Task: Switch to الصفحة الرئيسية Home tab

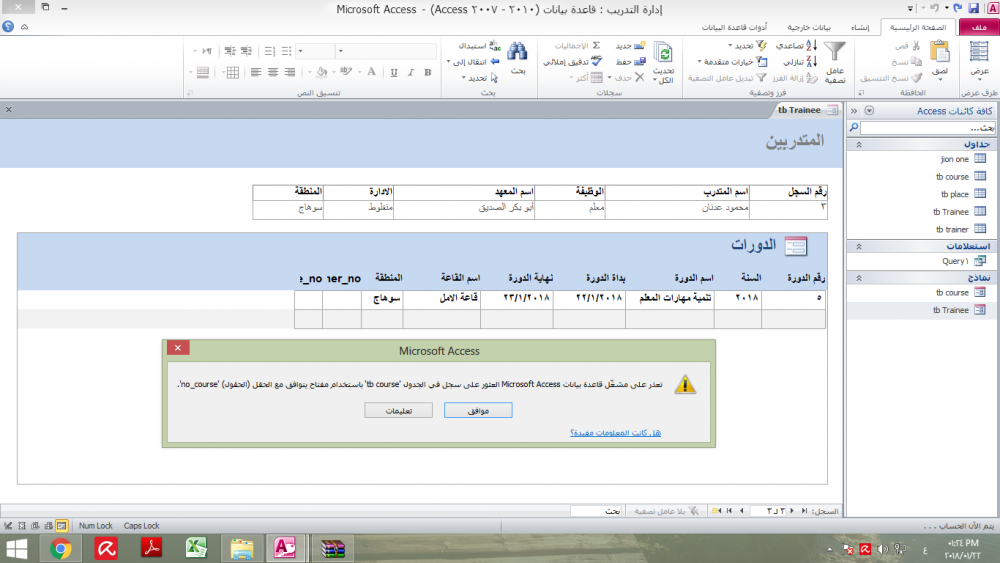Action: pos(918,27)
